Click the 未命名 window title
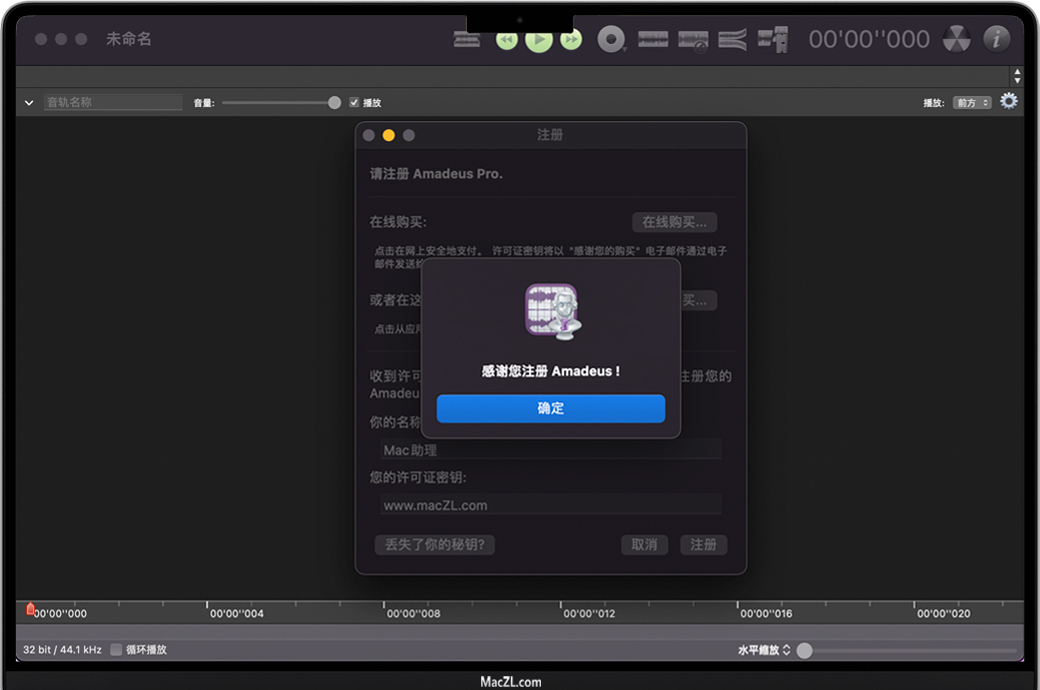Image resolution: width=1040 pixels, height=690 pixels. click(x=129, y=39)
